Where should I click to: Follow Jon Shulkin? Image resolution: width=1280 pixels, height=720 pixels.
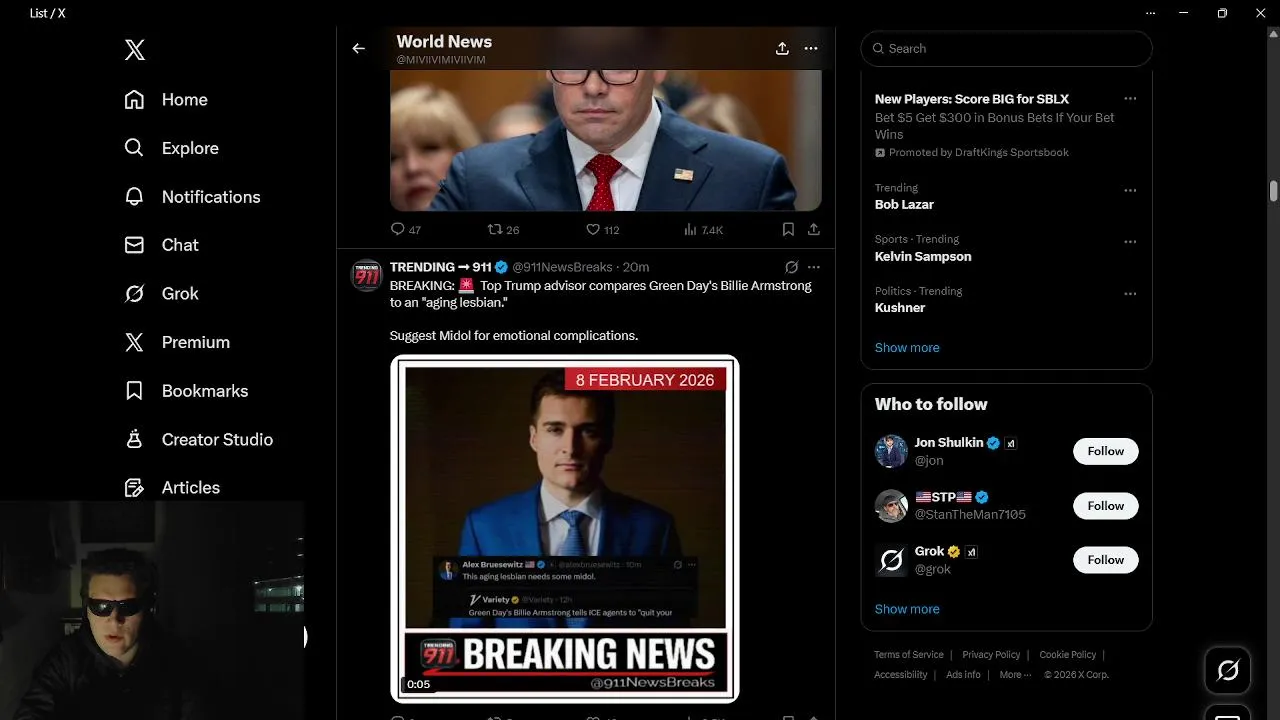(x=1106, y=451)
